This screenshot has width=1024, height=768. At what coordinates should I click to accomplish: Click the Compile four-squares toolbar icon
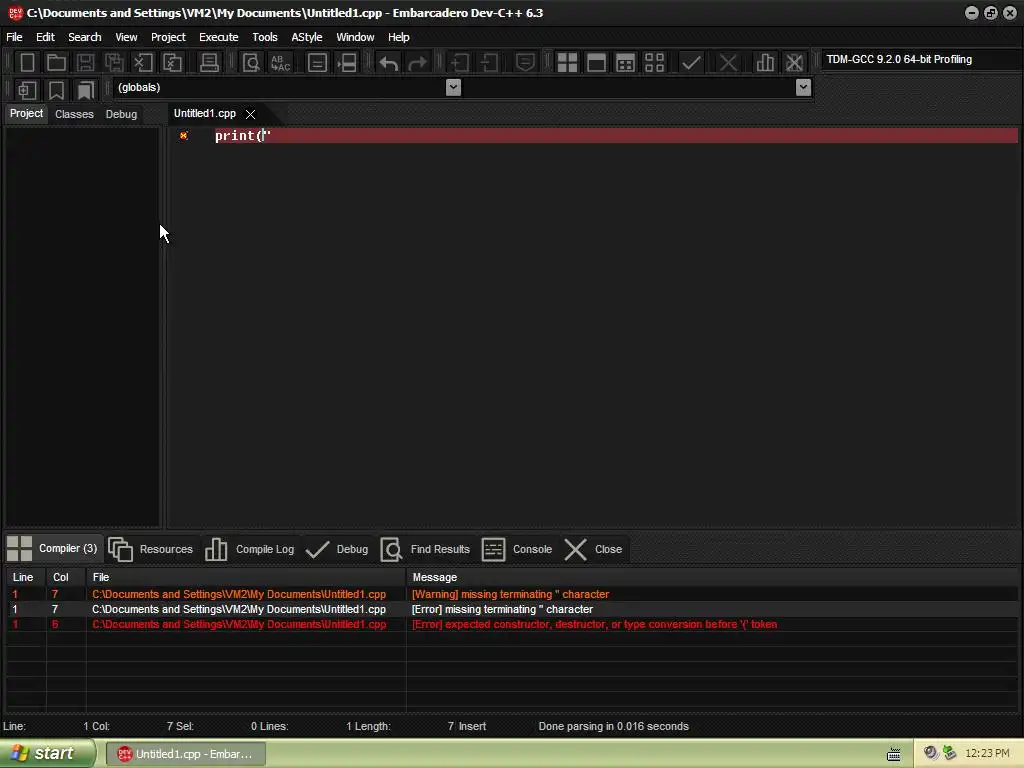567,63
